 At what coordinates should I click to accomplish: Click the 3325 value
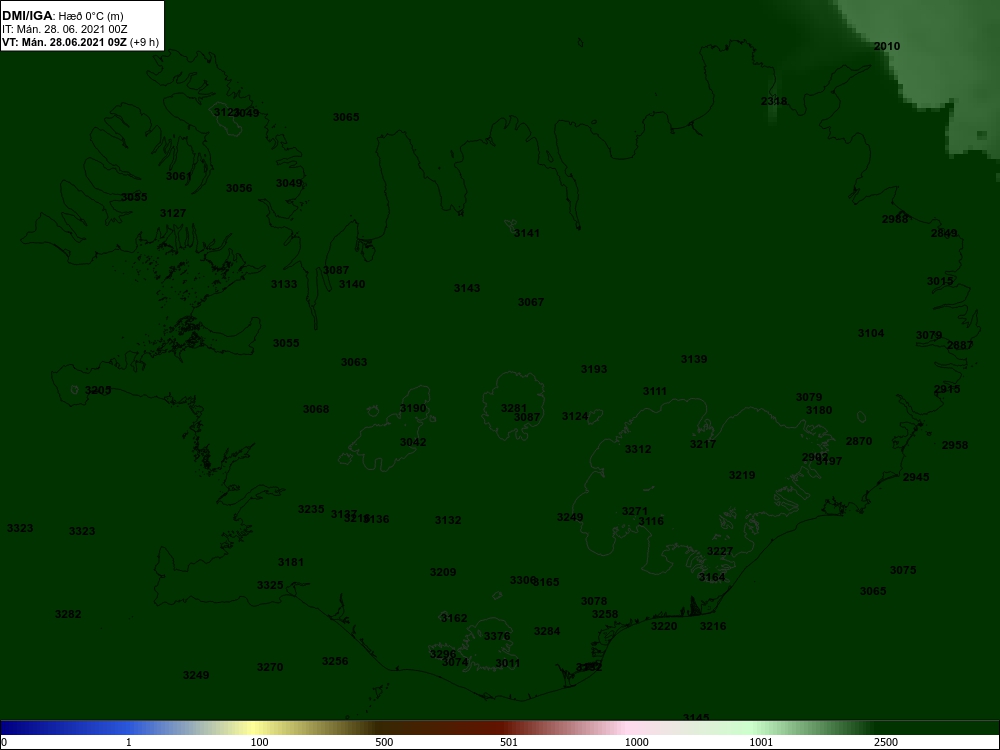point(270,585)
